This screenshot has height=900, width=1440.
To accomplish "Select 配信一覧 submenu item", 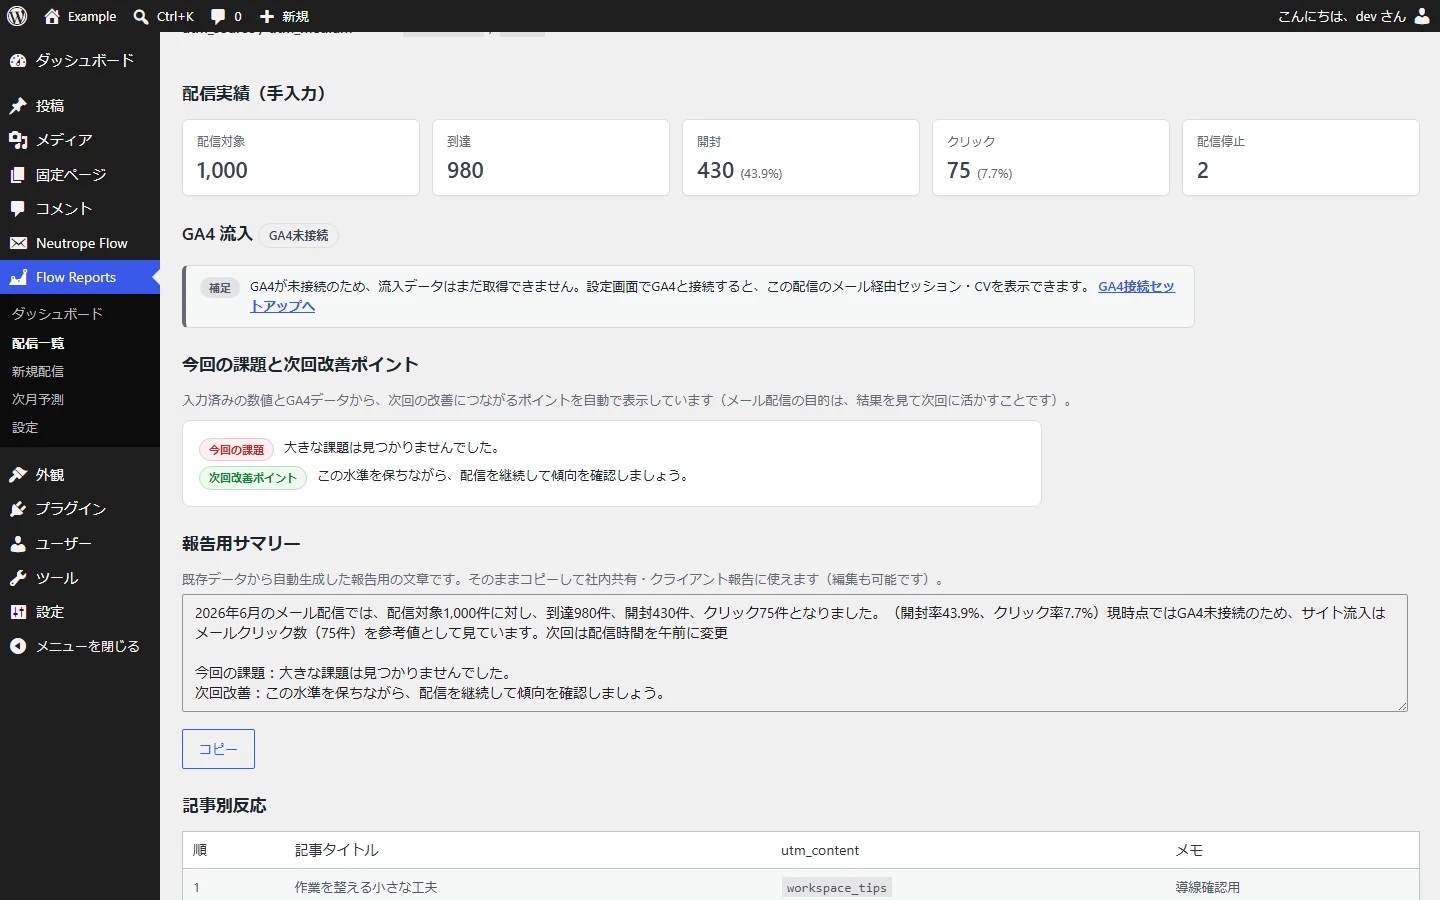I will 38,343.
